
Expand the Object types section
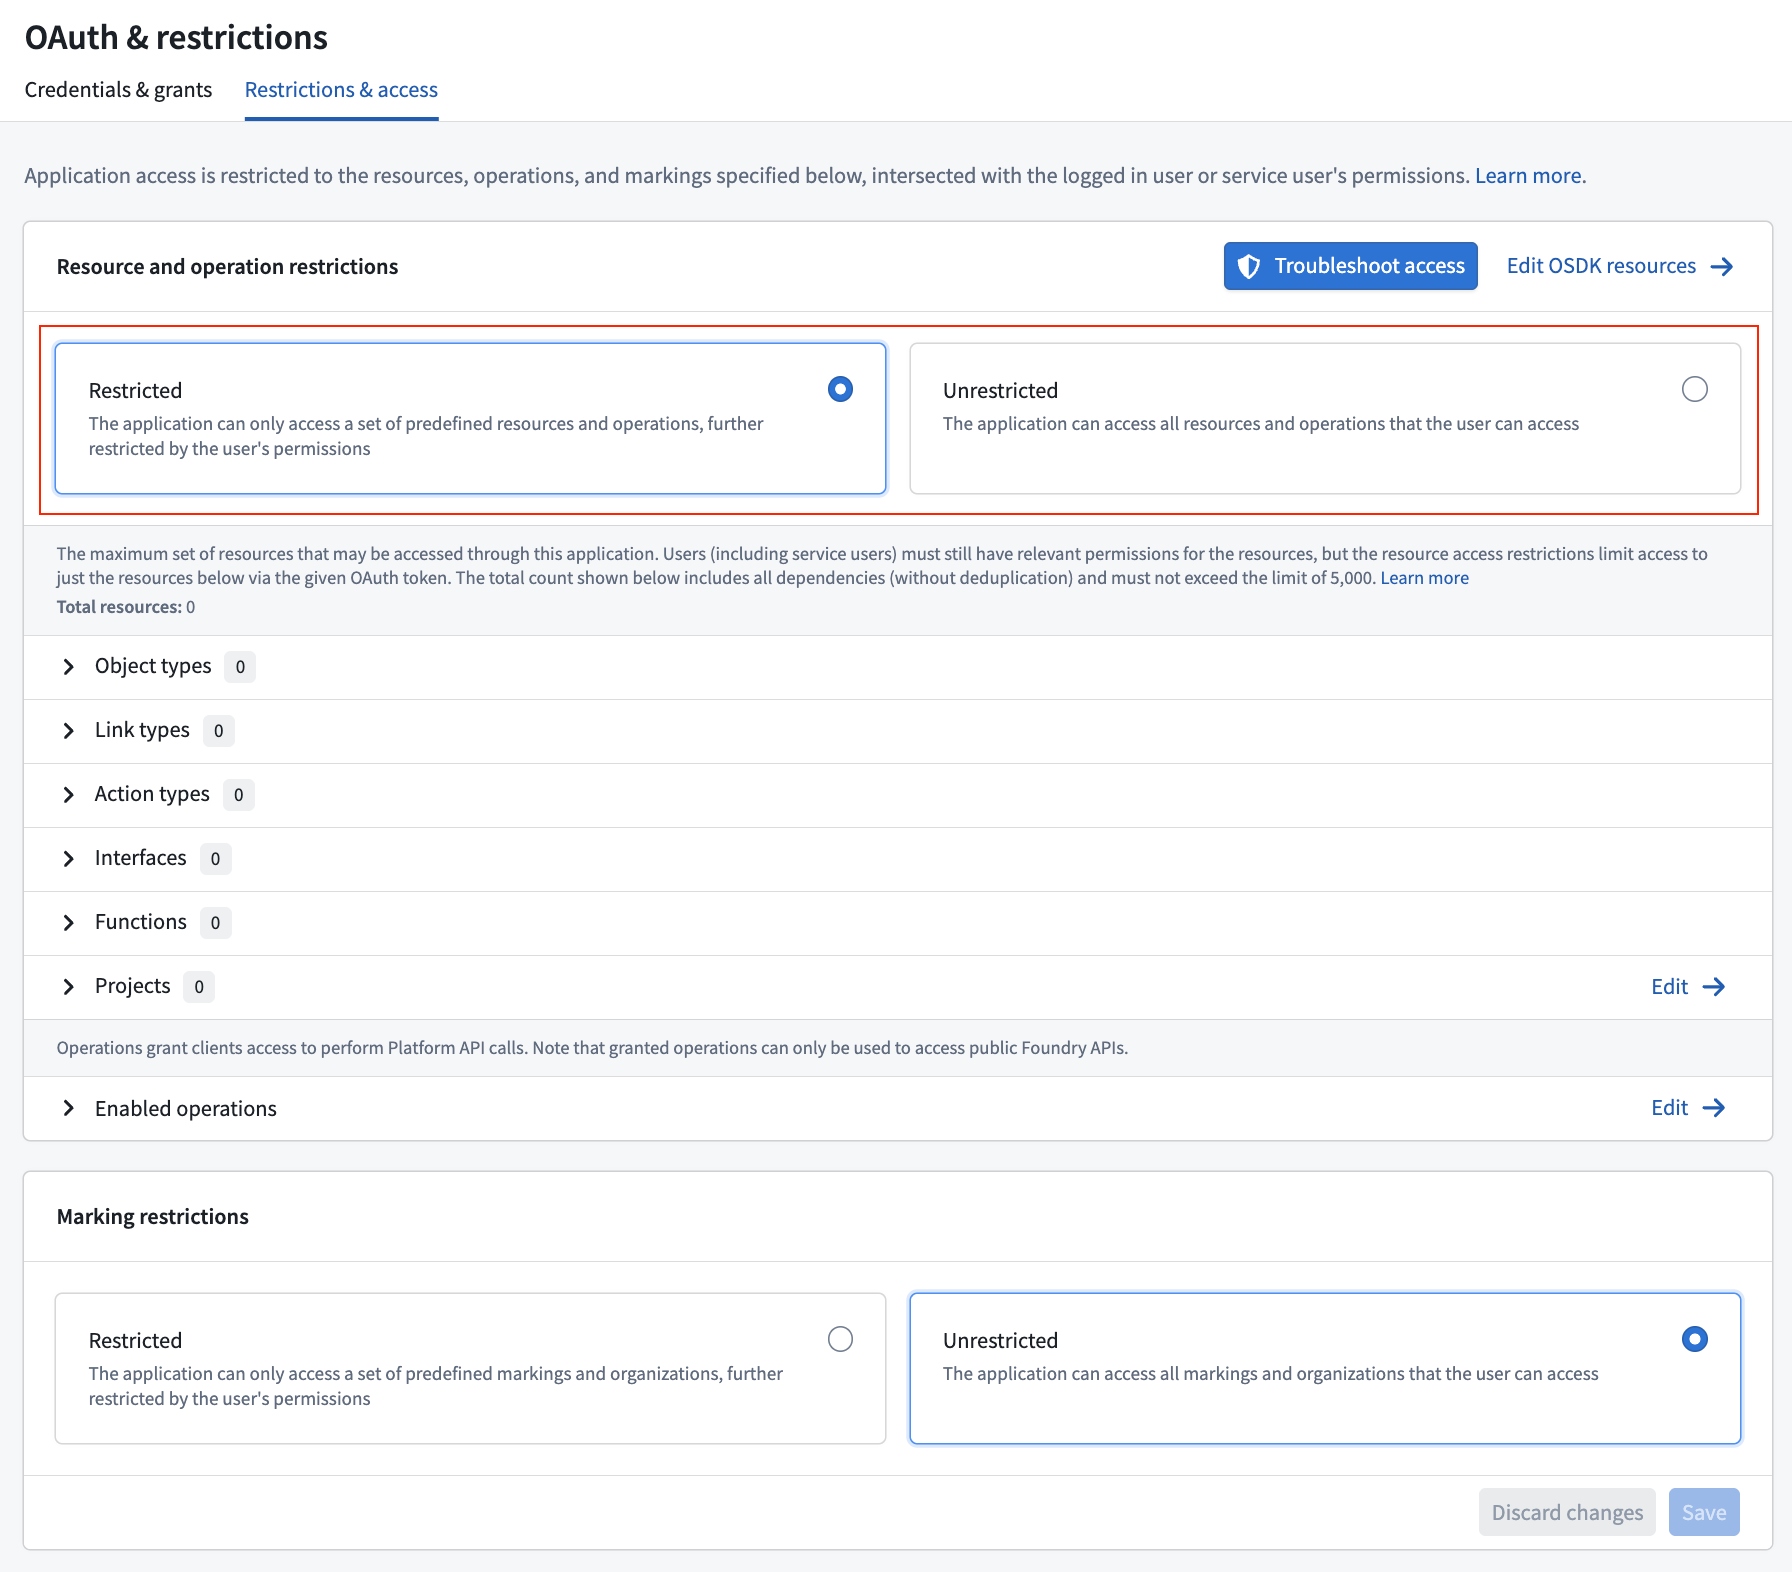[68, 667]
